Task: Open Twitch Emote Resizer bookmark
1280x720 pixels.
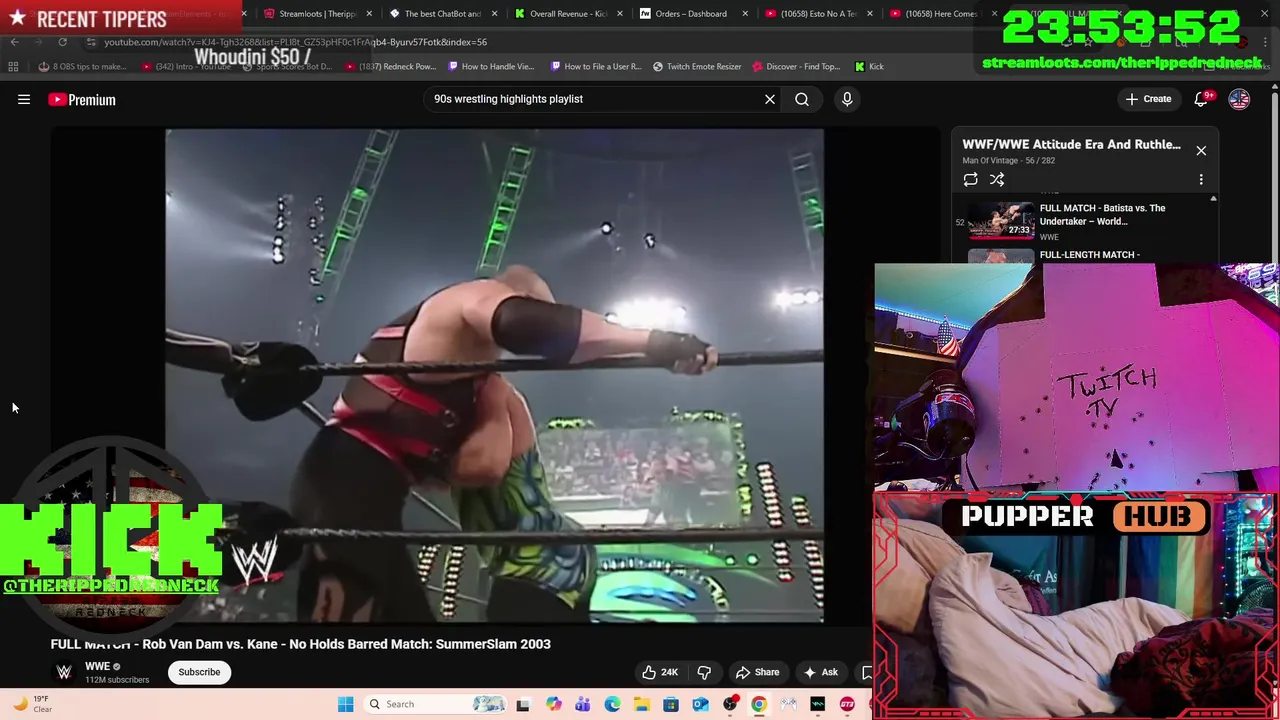Action: 697,67
